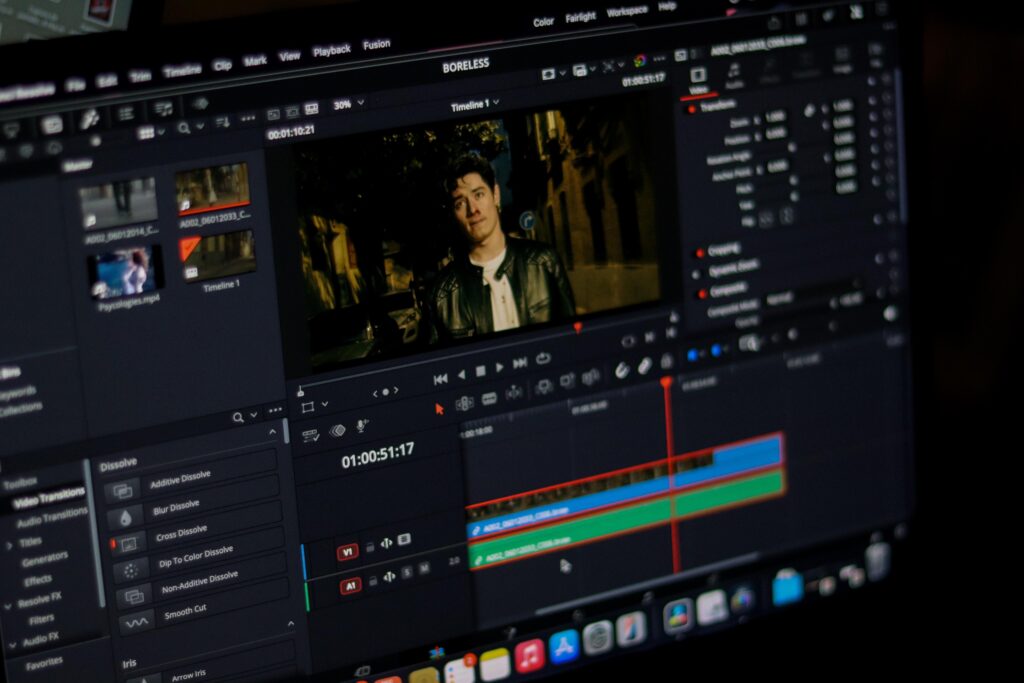Open the Fusion menu in menu bar

[x=376, y=45]
